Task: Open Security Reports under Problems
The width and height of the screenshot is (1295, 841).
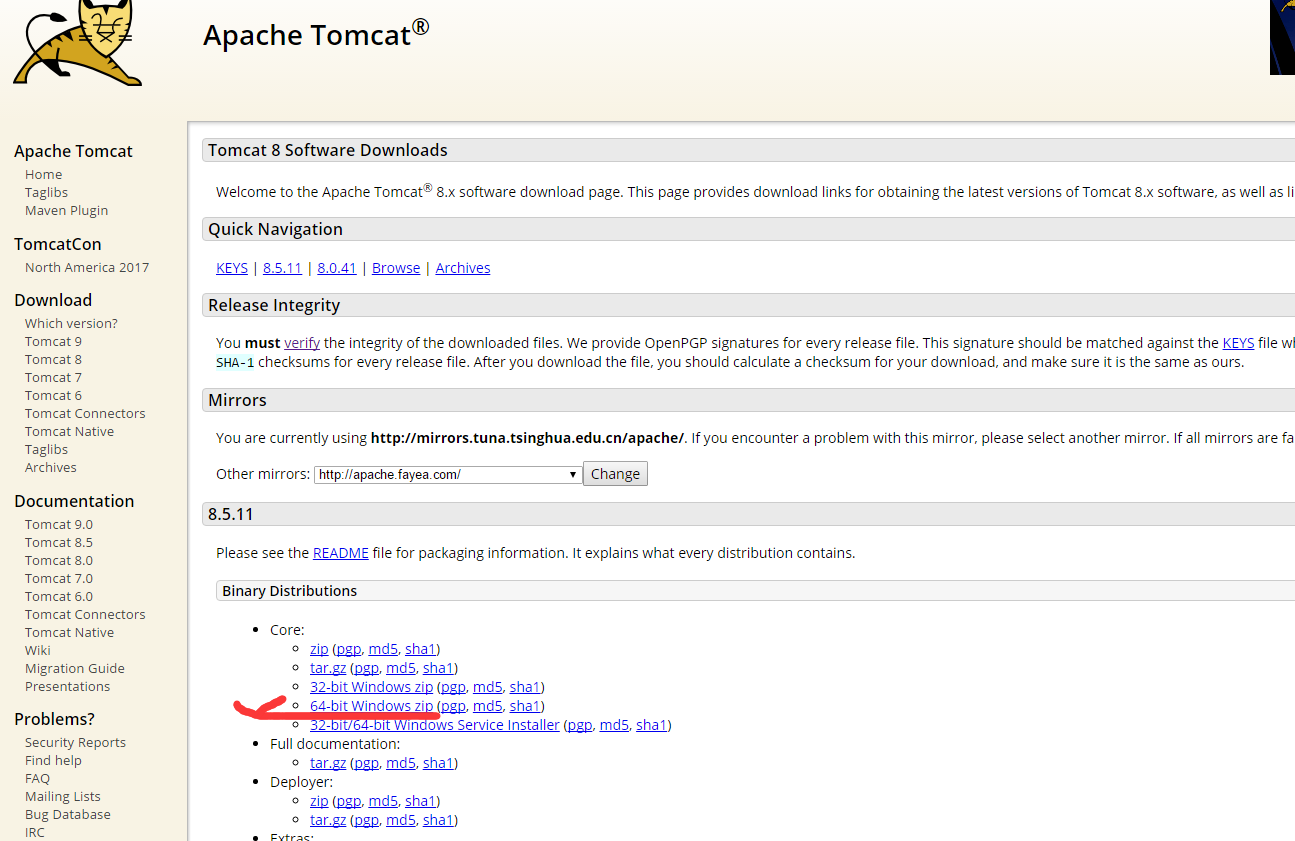Action: [x=75, y=742]
